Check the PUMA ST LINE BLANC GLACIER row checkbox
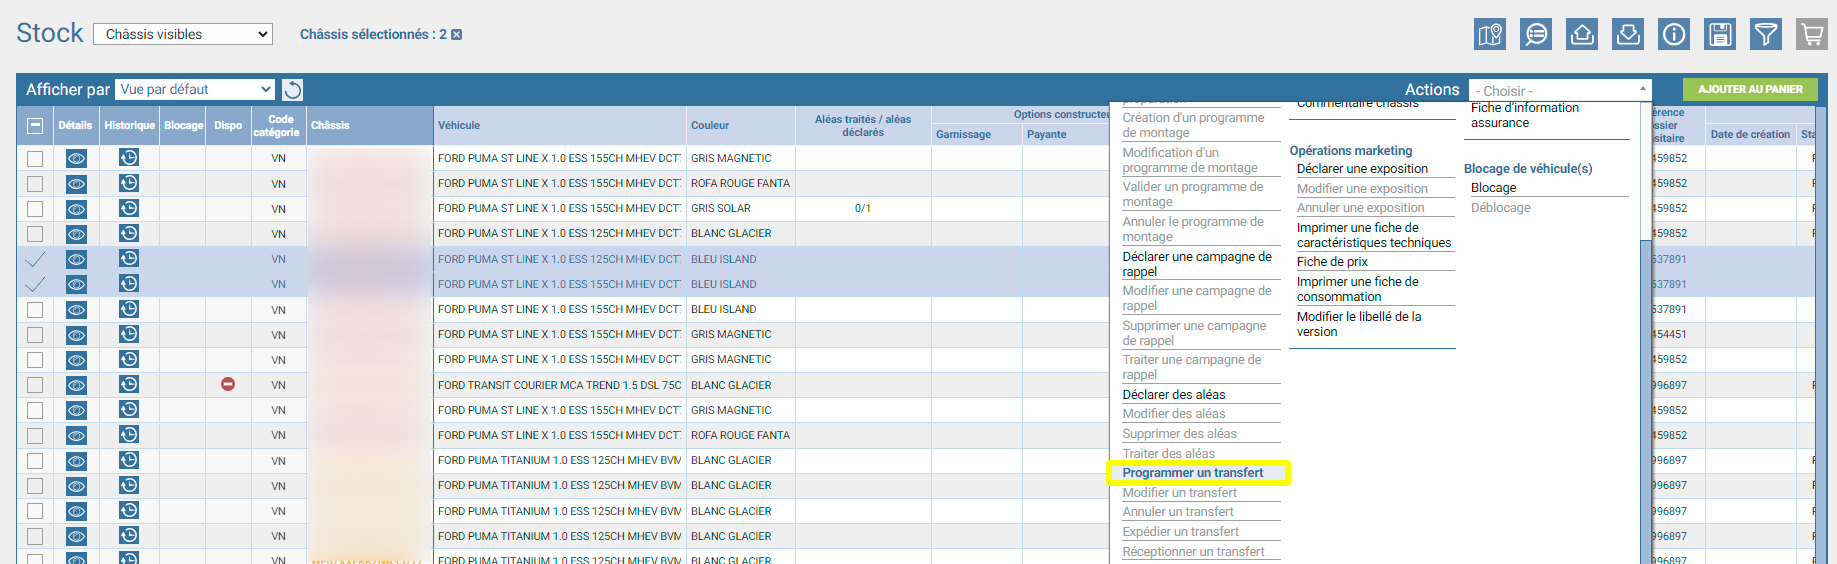The height and width of the screenshot is (564, 1837). 35,234
